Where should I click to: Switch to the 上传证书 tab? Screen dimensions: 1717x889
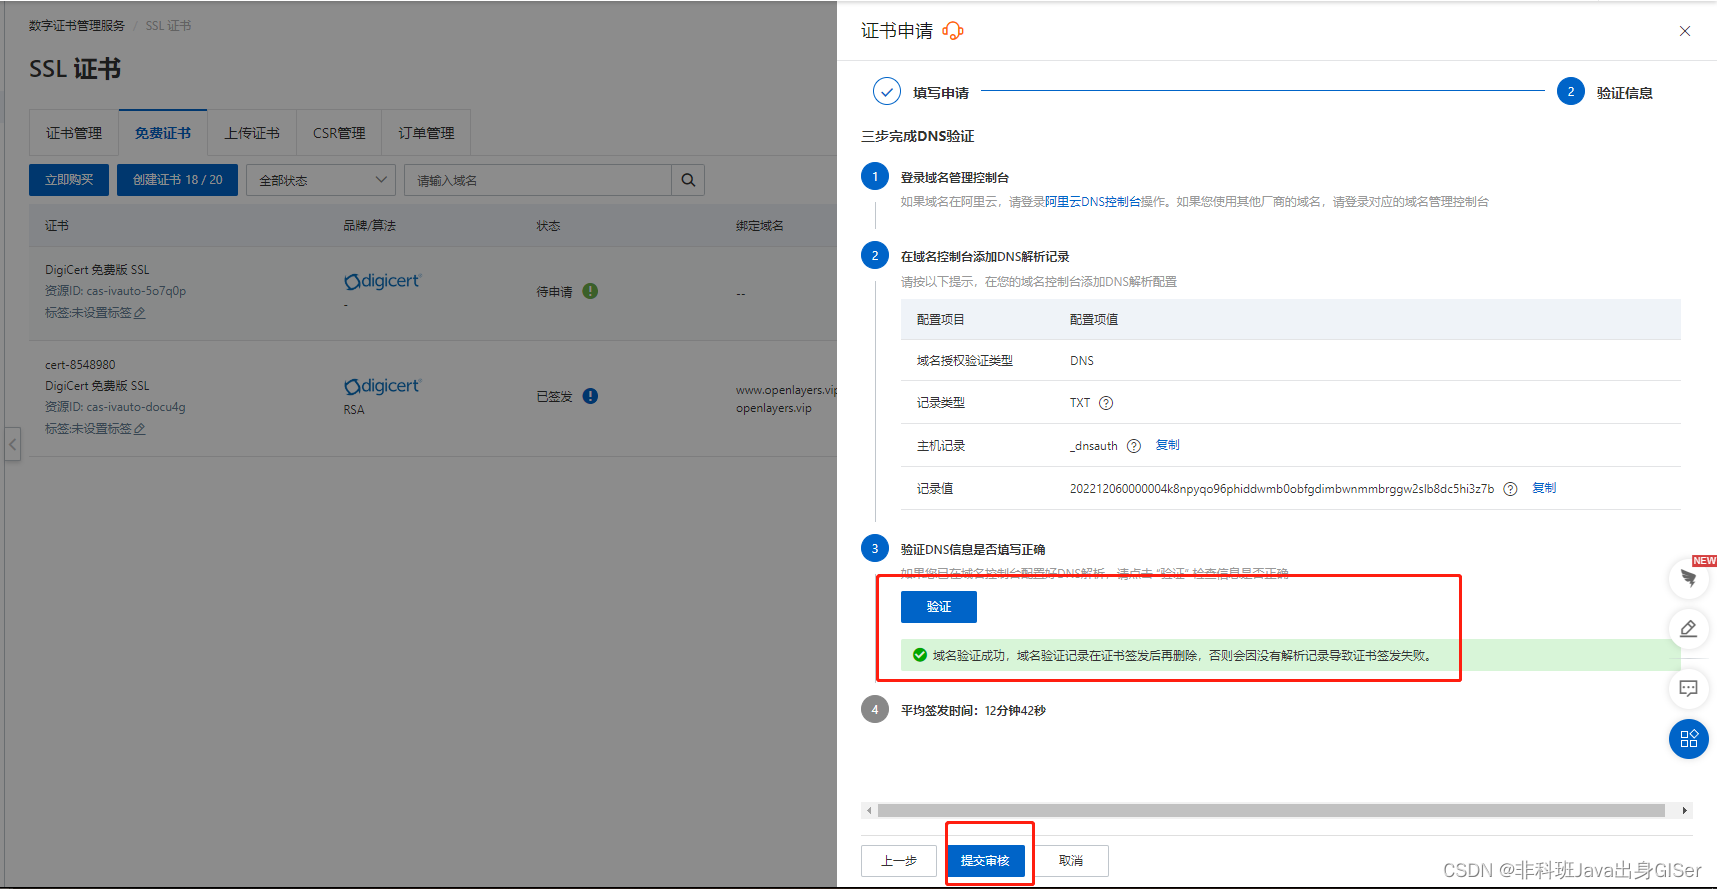[252, 133]
